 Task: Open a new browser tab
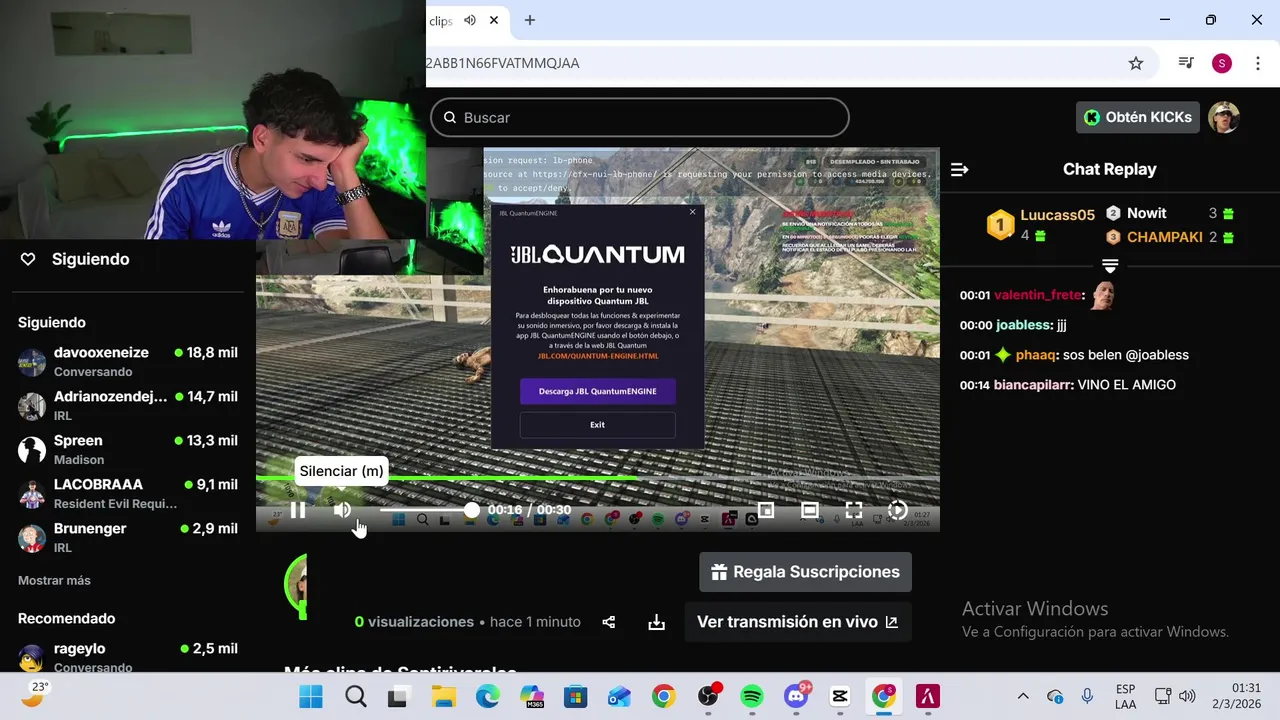point(530,20)
